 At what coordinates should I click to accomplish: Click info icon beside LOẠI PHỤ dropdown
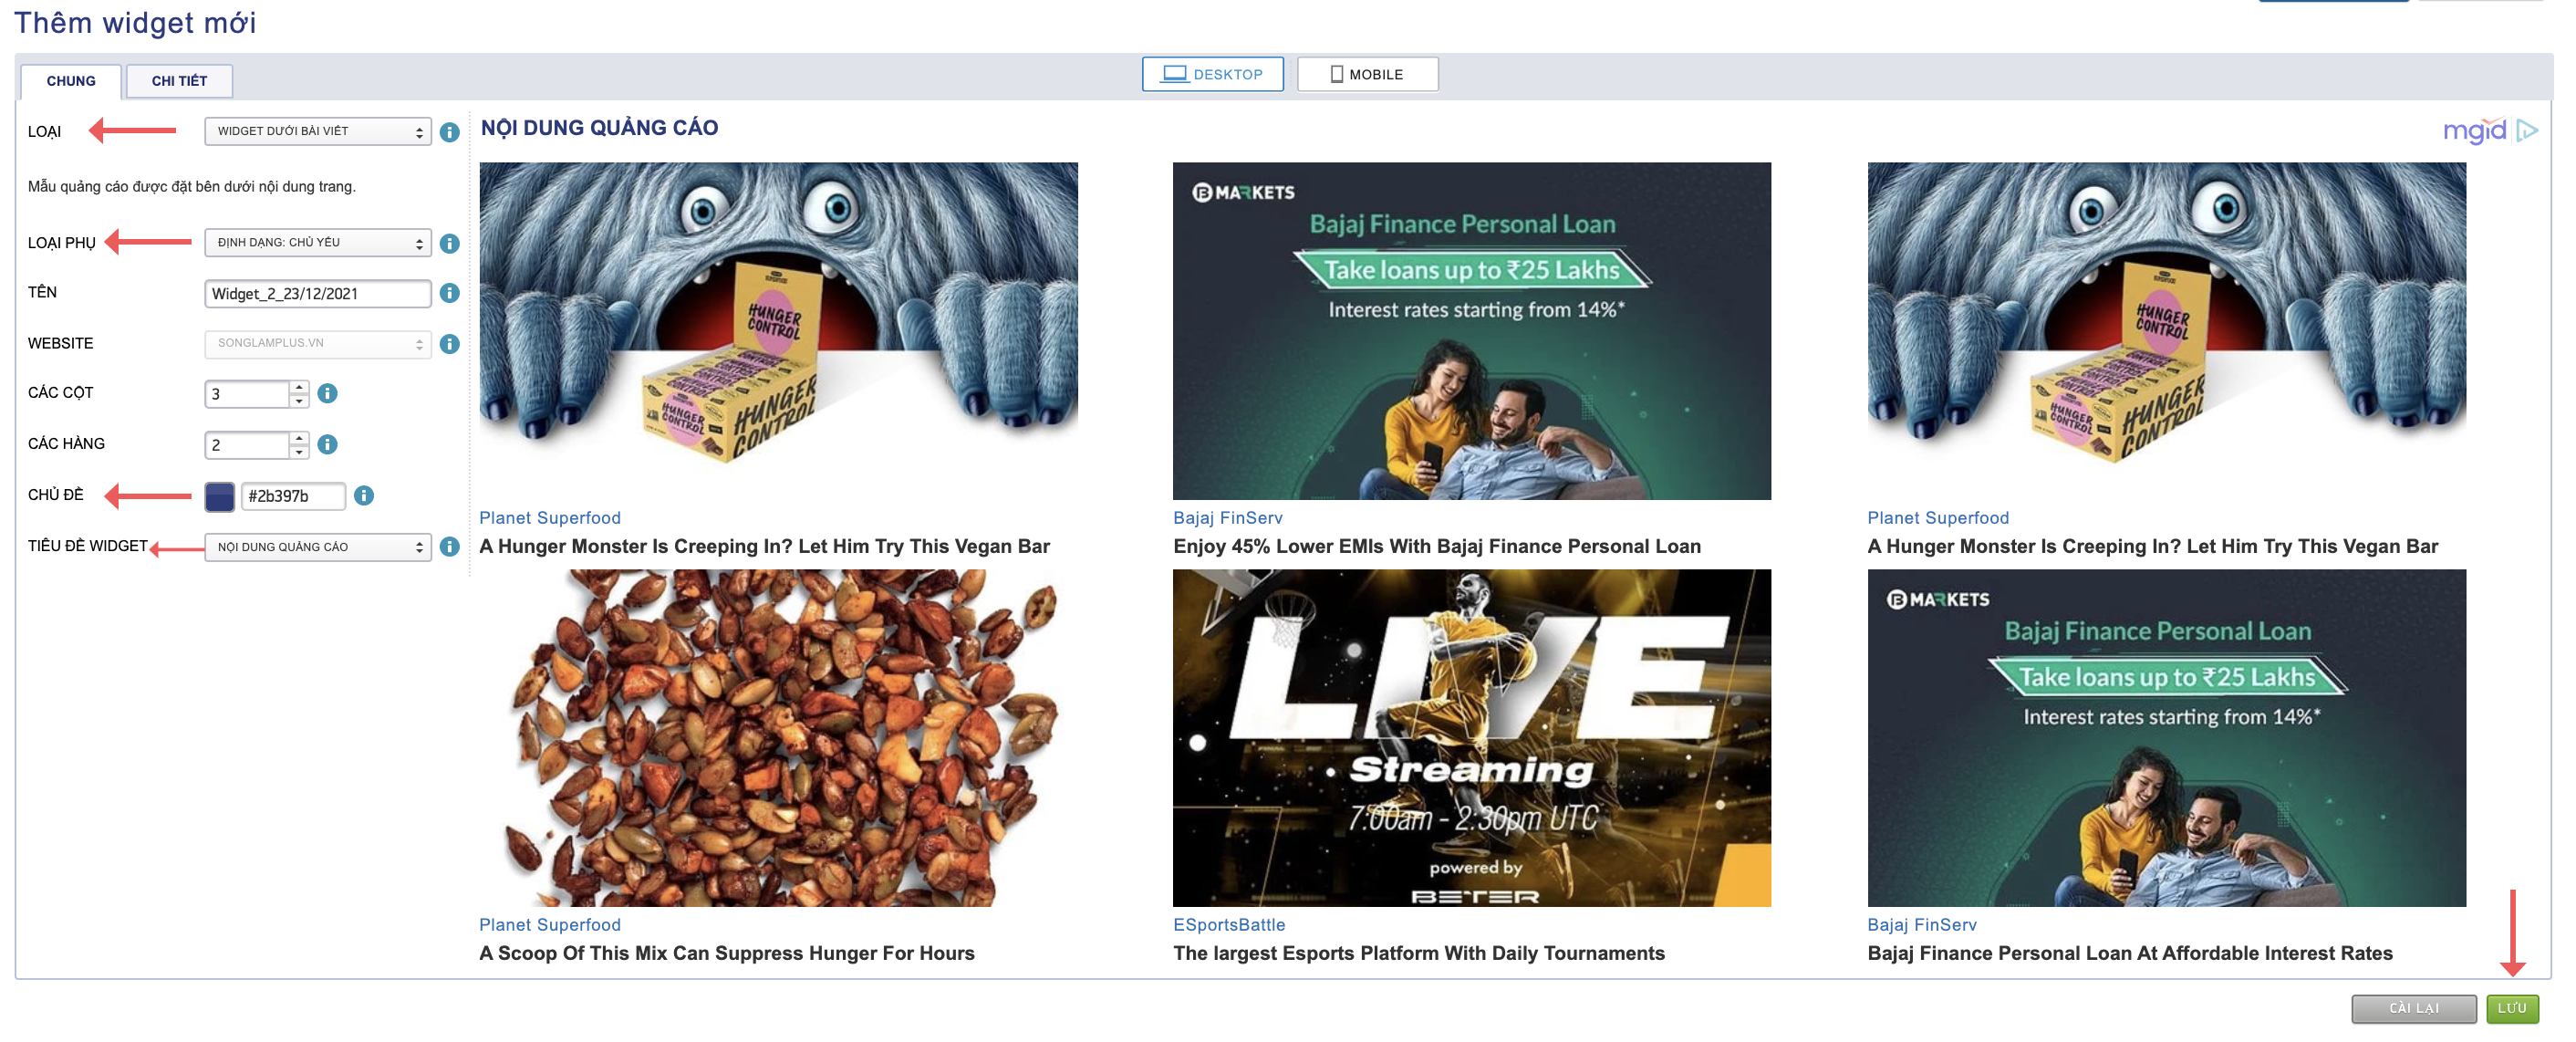(450, 243)
